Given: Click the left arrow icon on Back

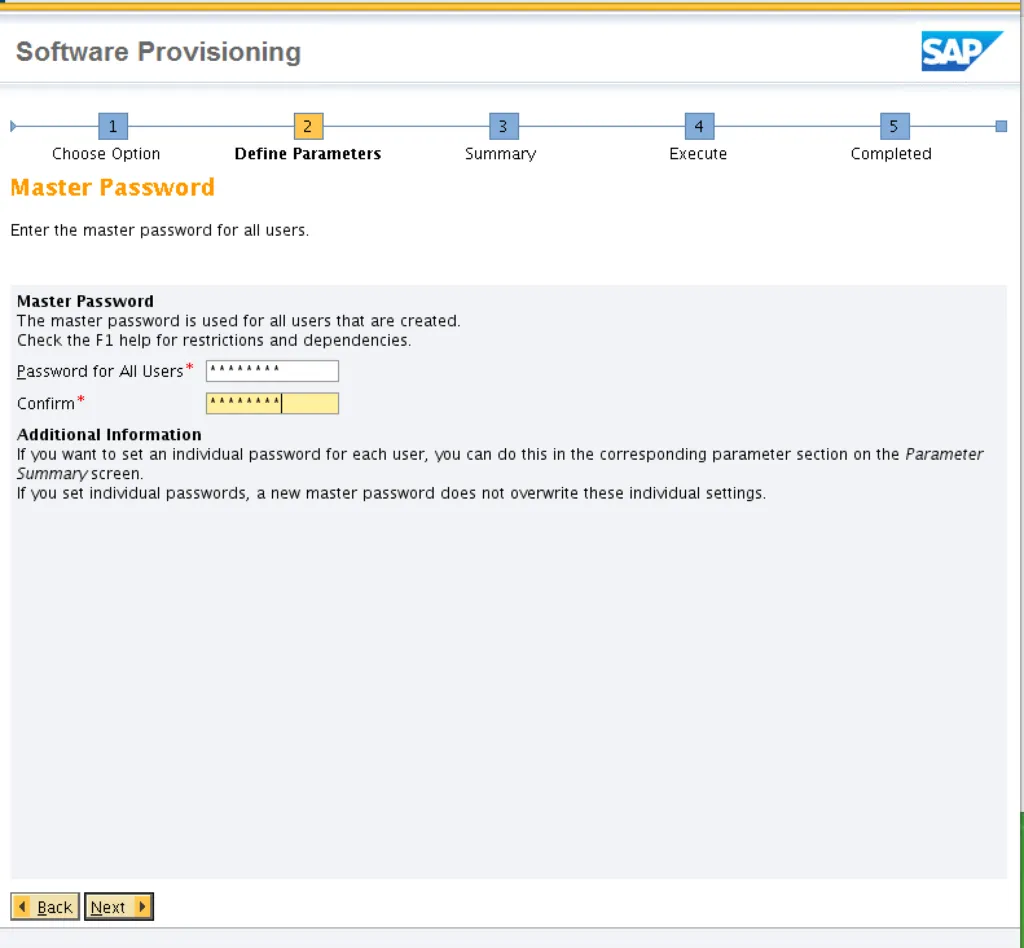Looking at the screenshot, I should point(23,907).
